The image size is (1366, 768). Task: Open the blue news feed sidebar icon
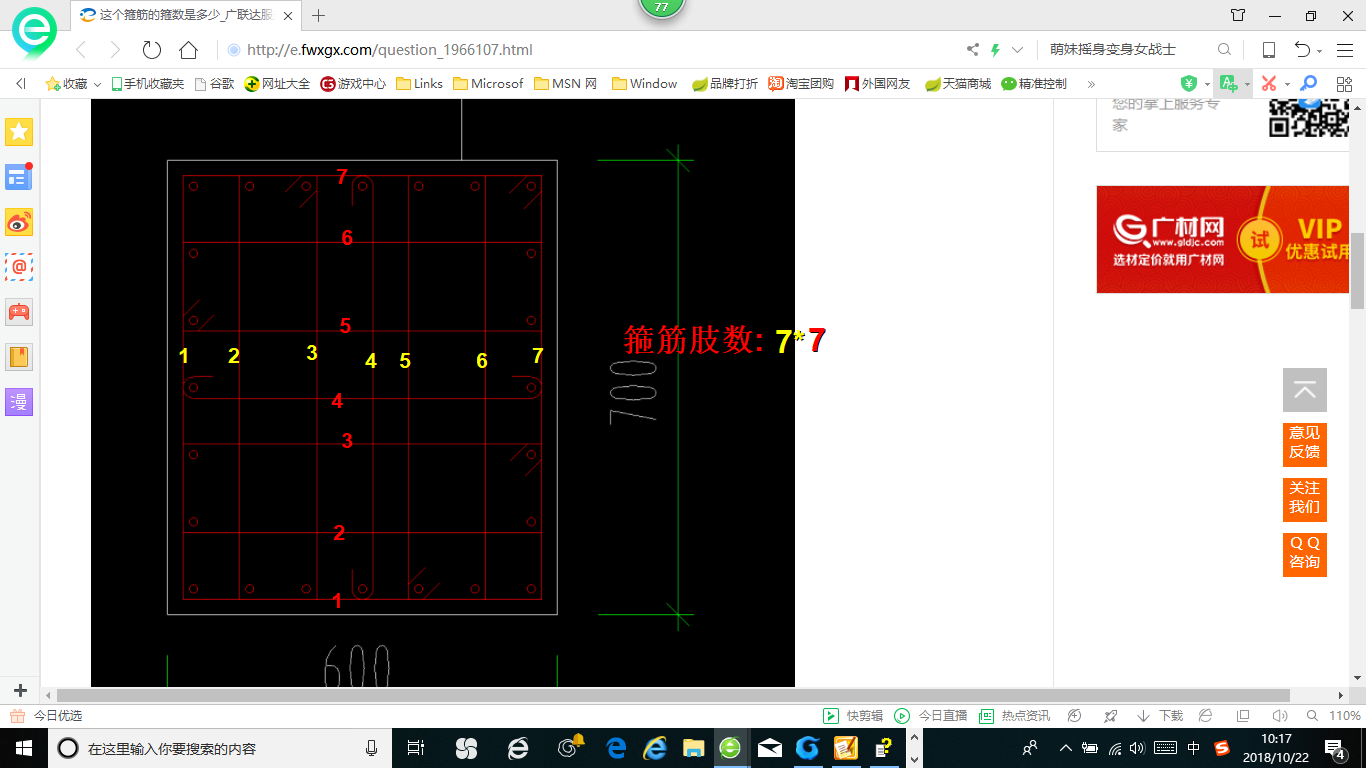(19, 177)
